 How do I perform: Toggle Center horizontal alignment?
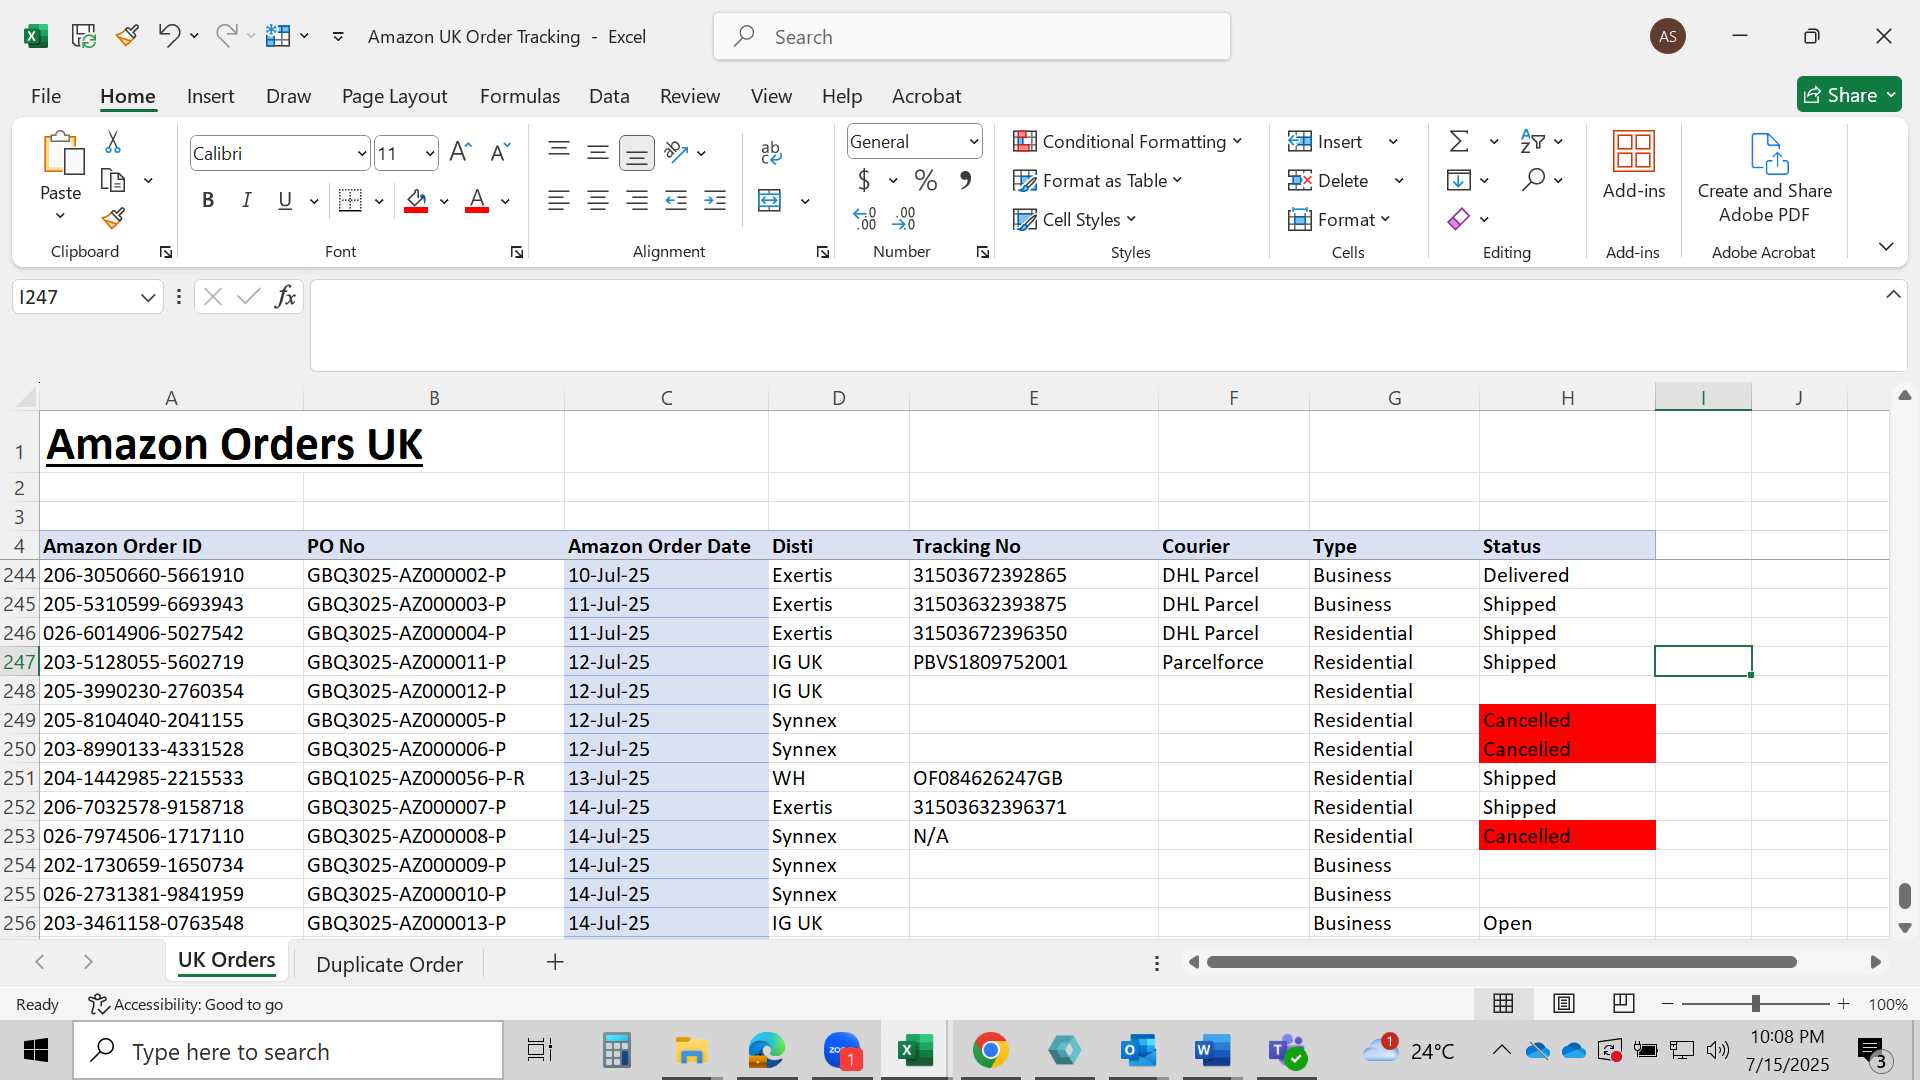(598, 201)
